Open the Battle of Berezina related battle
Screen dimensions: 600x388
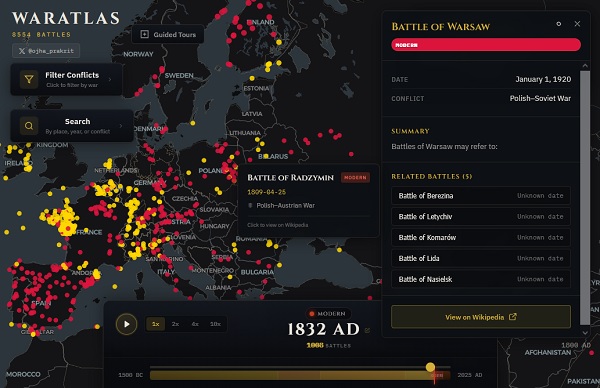[481, 196]
